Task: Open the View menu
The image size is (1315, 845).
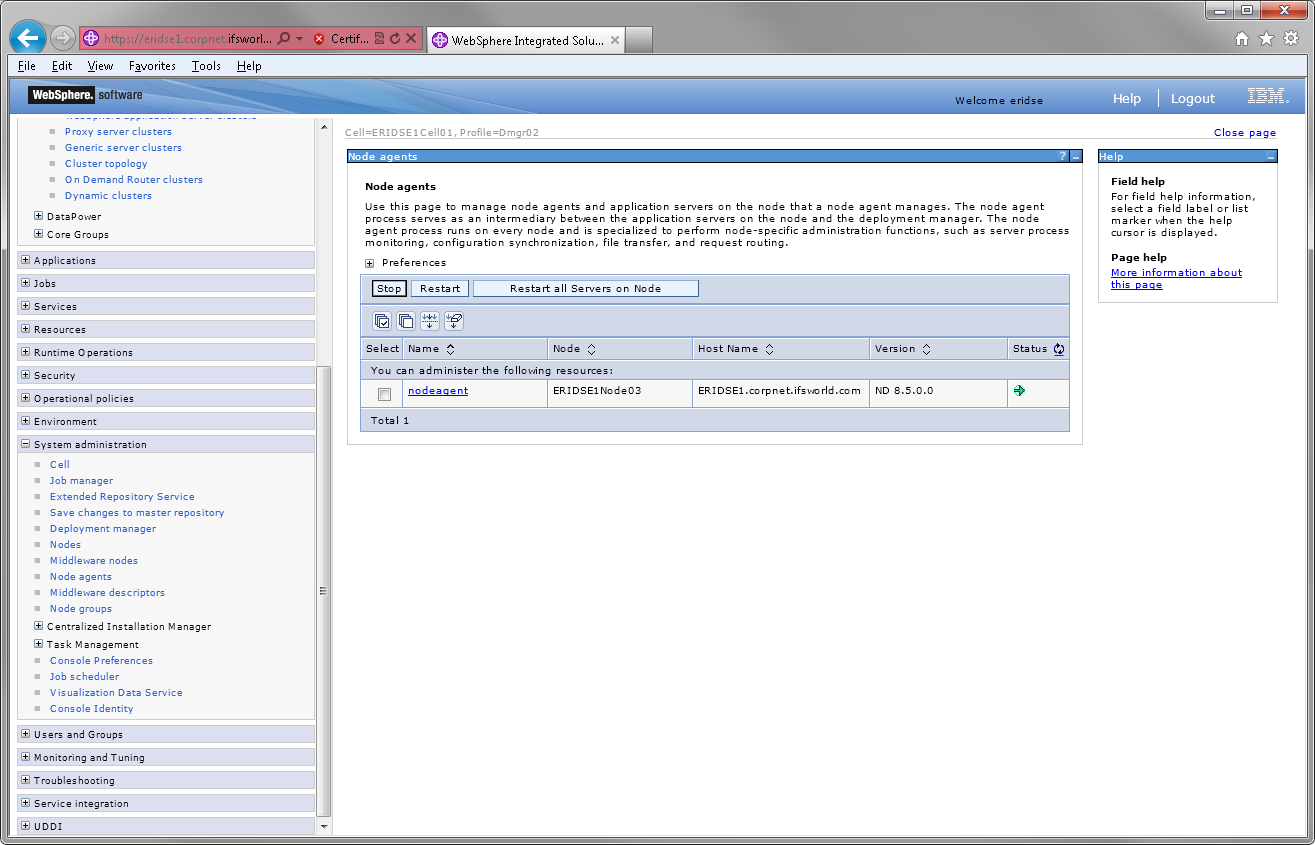Action: 100,66
